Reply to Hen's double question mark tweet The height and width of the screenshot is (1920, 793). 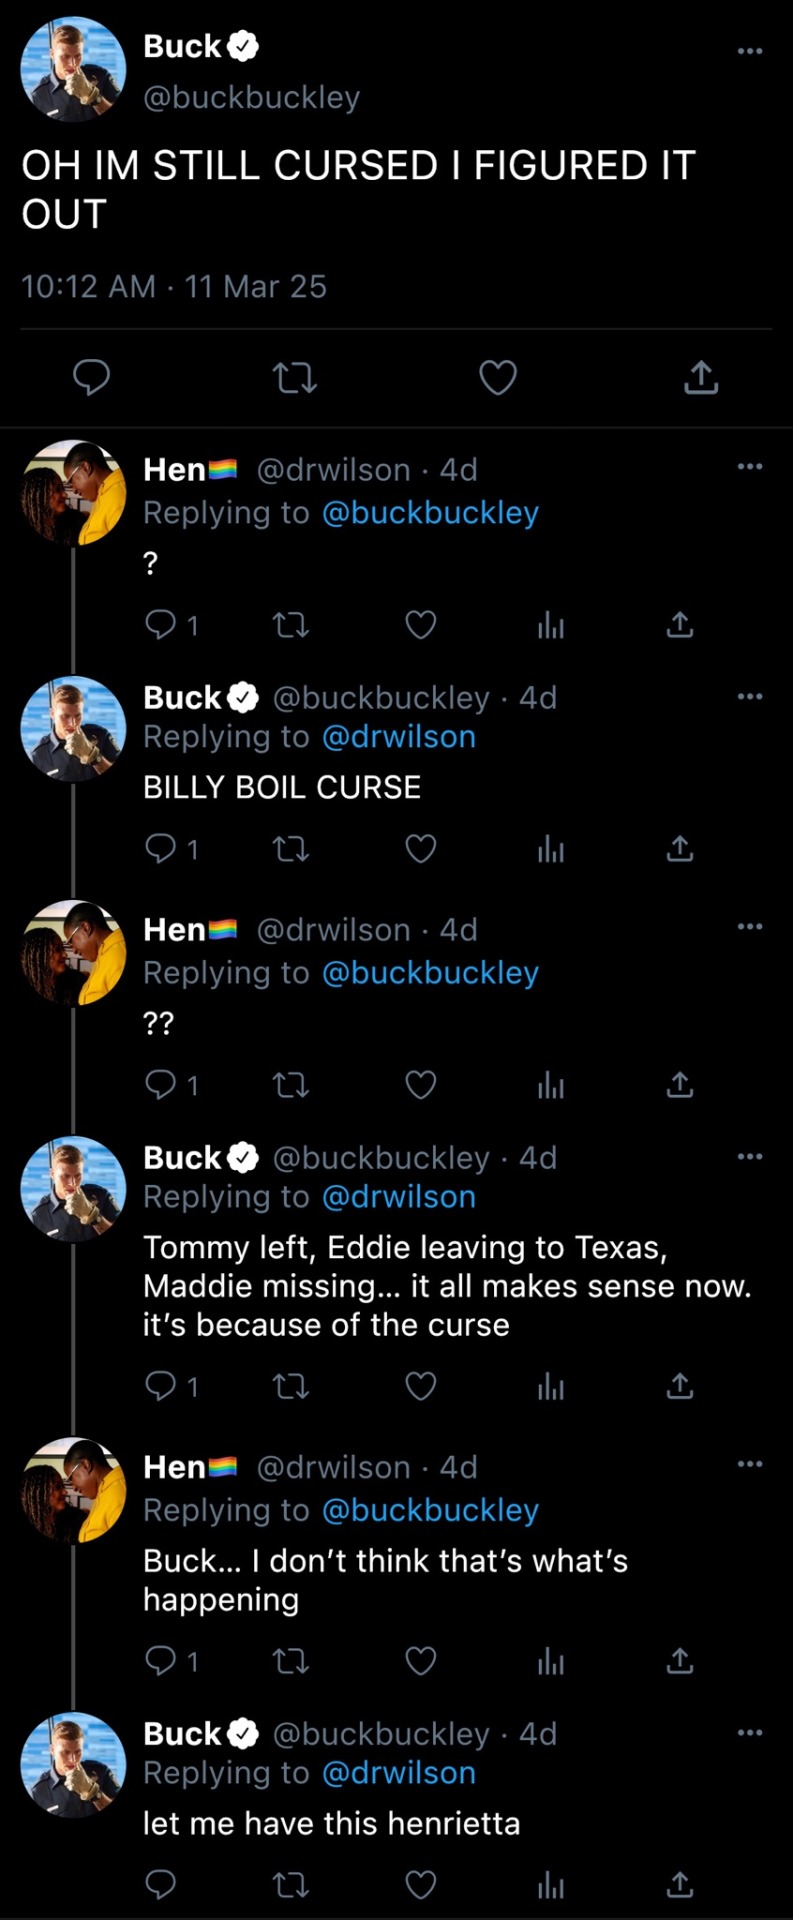coord(161,1085)
